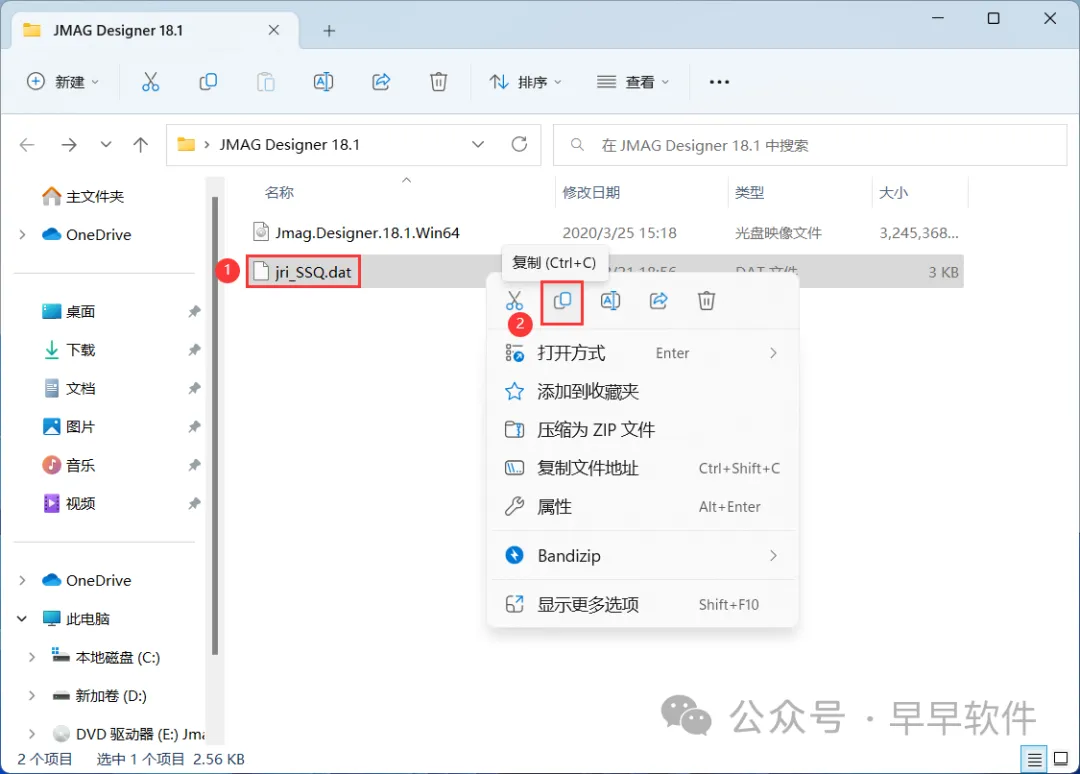This screenshot has height=774, width=1080.
Task: Open 下载 (Downloads) in quick access
Action: pos(69,350)
